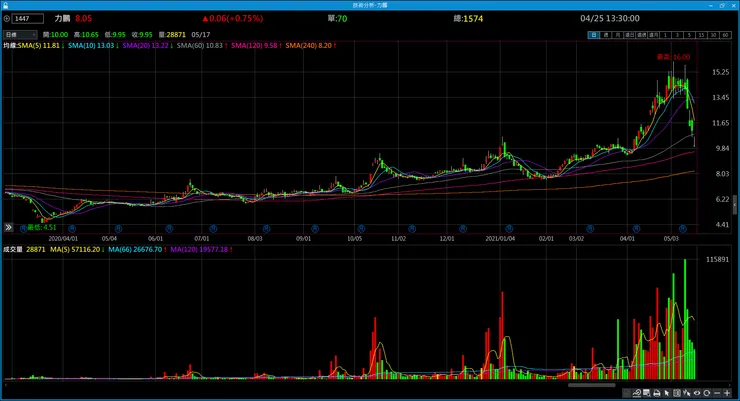Open the indicator chart settings icon
Viewport: 740px width, 401px height.
pyautogui.click(x=637, y=393)
